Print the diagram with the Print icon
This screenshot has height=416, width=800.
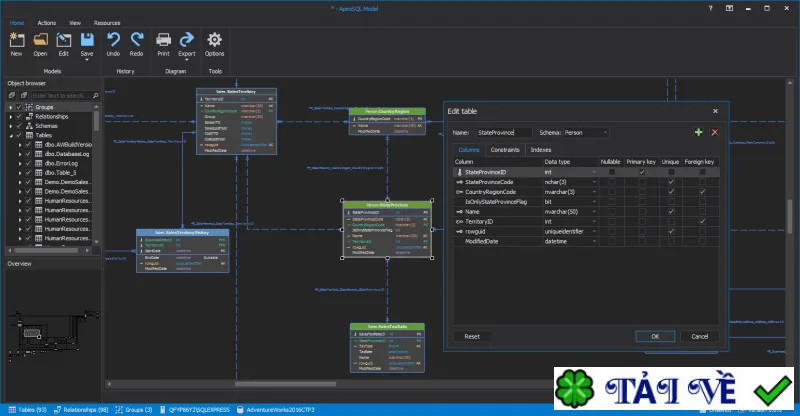[x=163, y=40]
